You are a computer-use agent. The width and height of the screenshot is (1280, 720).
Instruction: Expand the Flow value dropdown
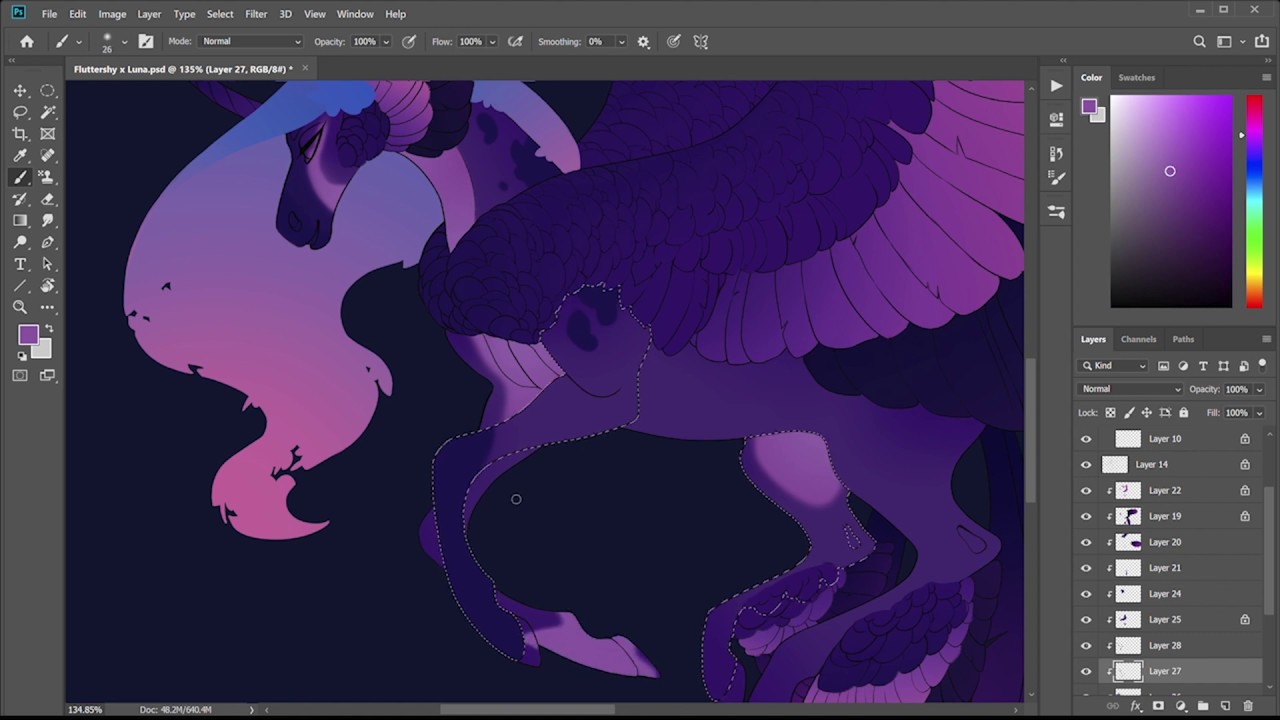click(492, 42)
